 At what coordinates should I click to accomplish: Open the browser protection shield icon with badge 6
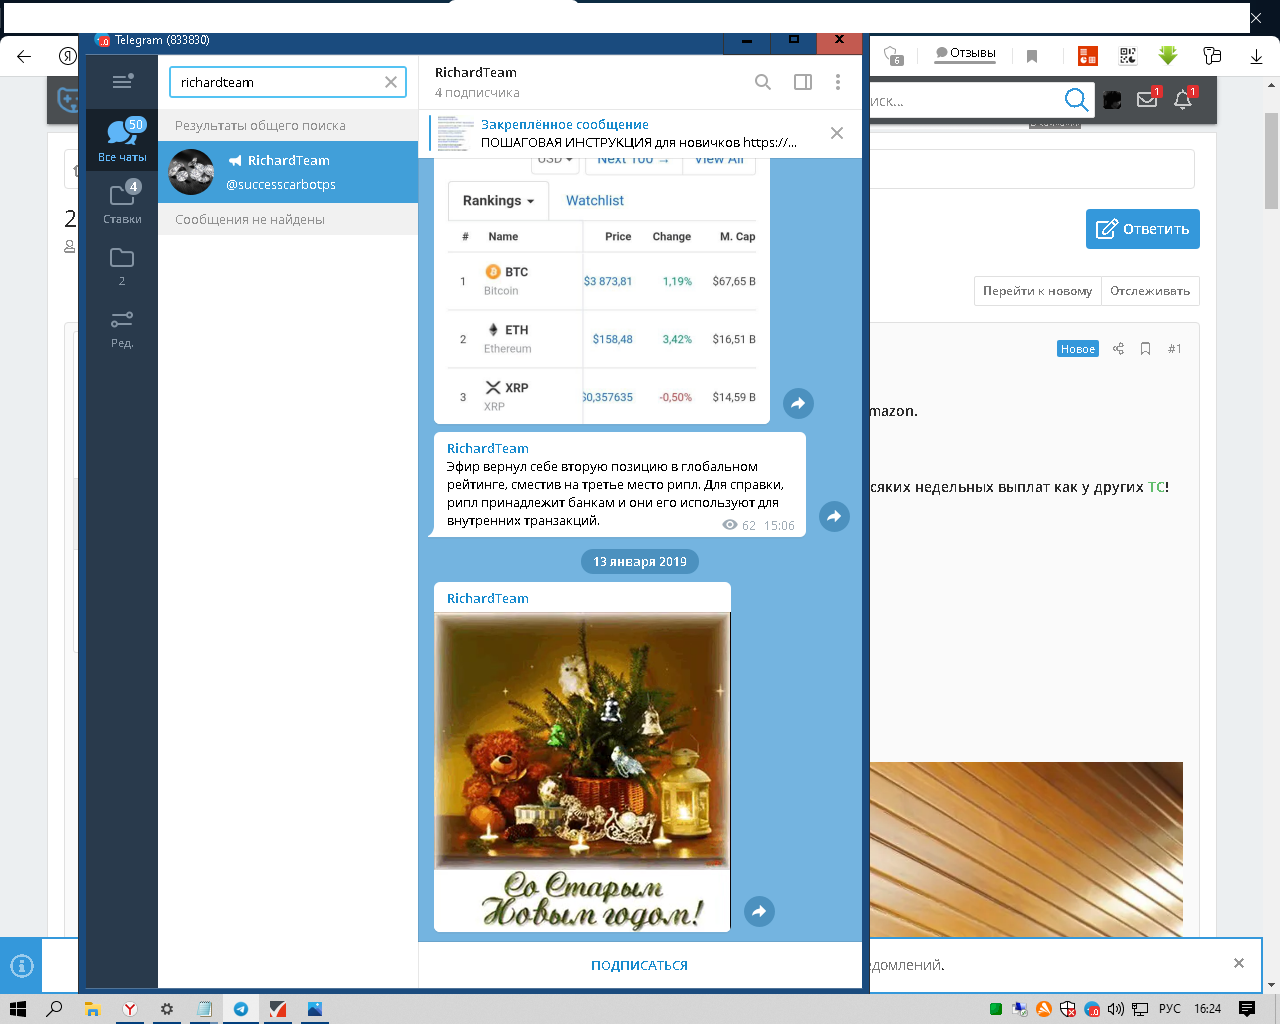click(894, 56)
